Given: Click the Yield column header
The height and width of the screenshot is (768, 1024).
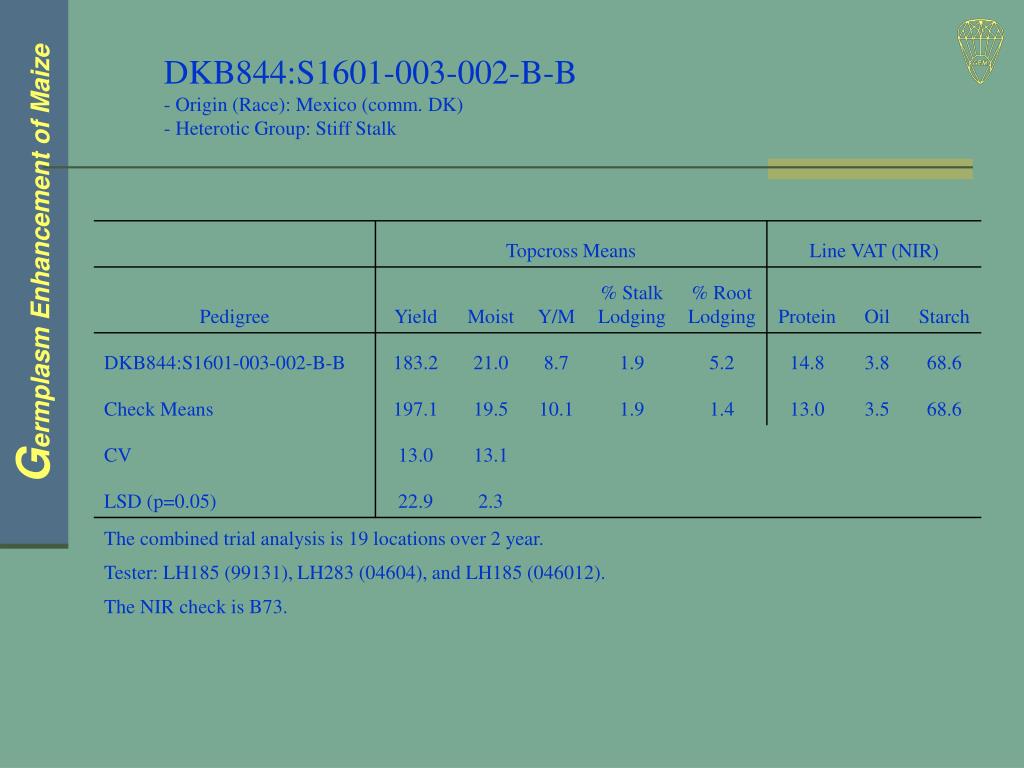Looking at the screenshot, I should (x=415, y=317).
